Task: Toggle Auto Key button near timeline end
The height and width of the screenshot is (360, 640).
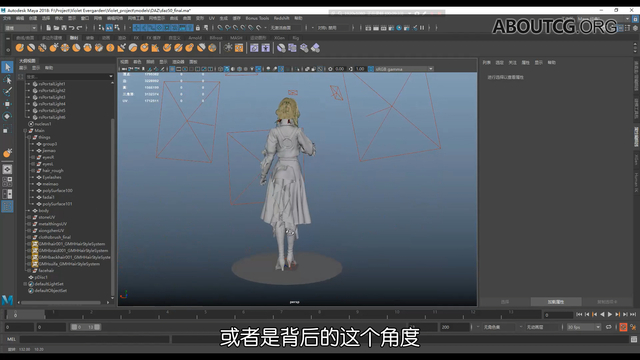Action: click(623, 327)
